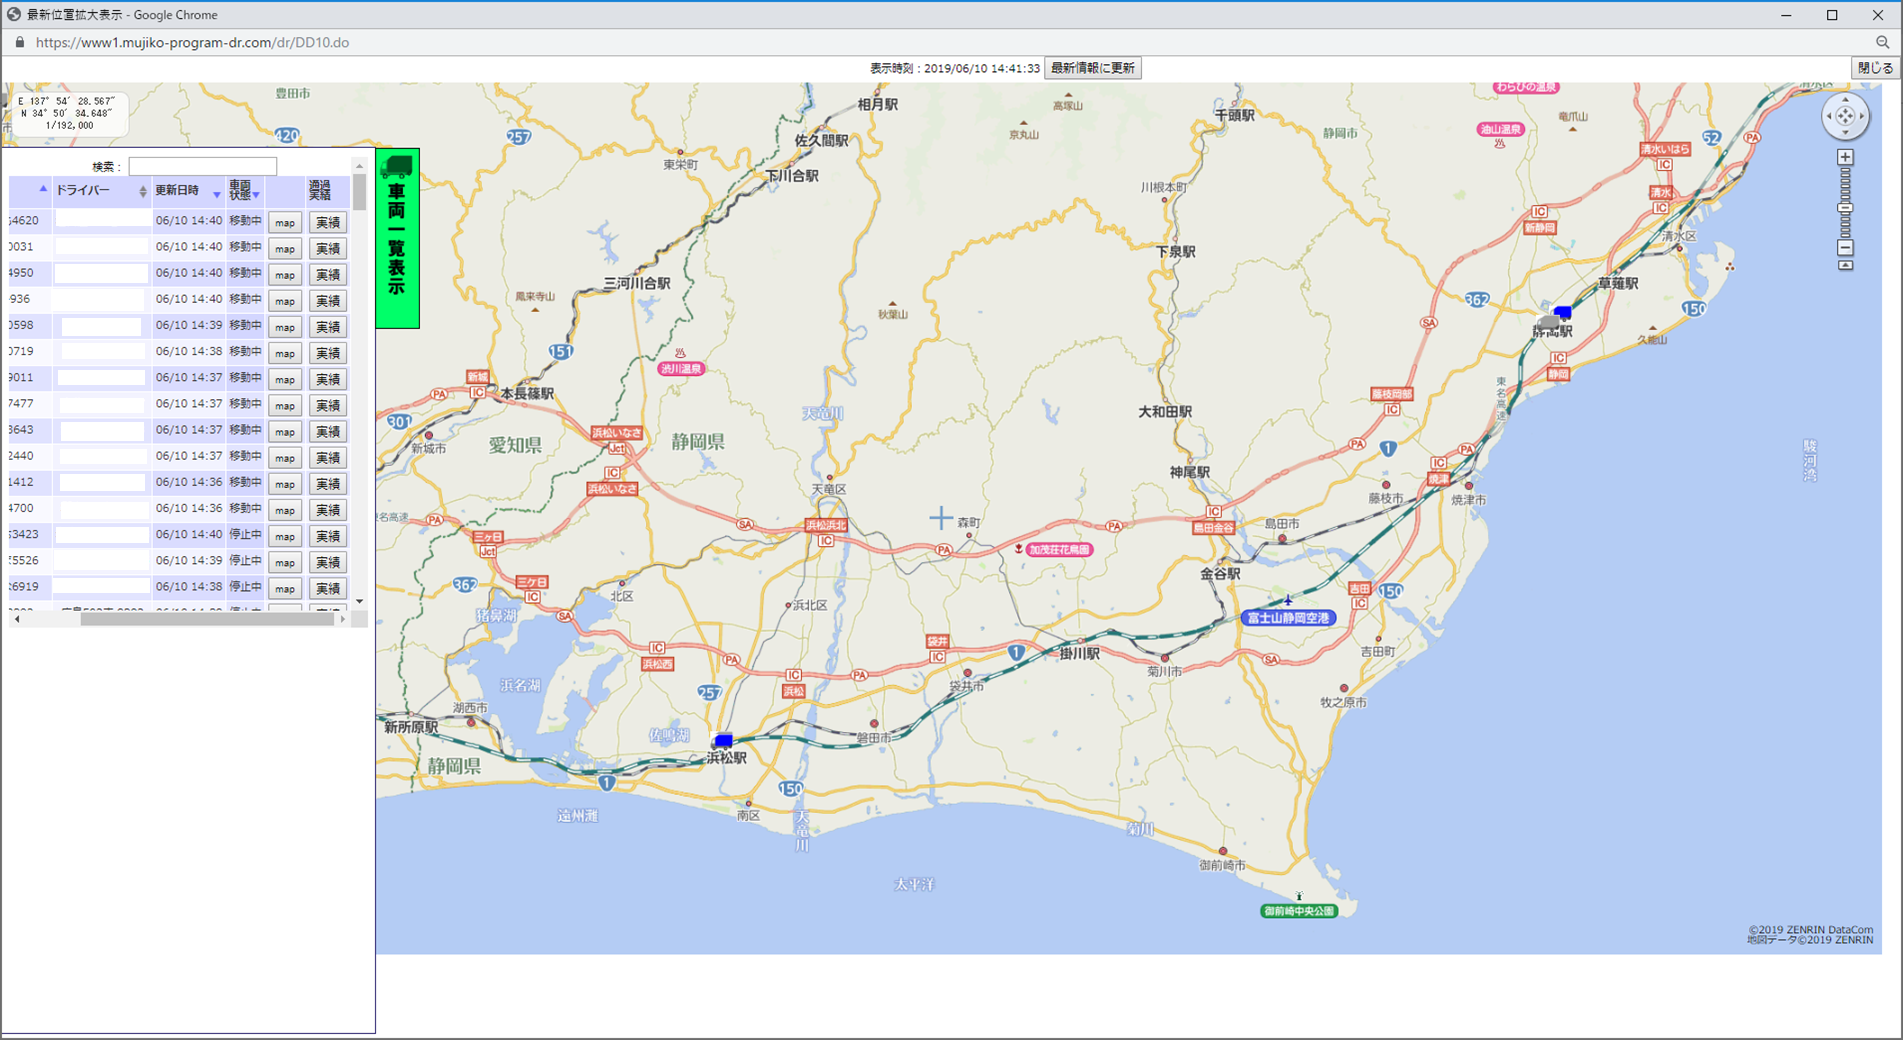Click the horizontal scrollbar right arrow
The height and width of the screenshot is (1040, 1903).
pos(343,619)
